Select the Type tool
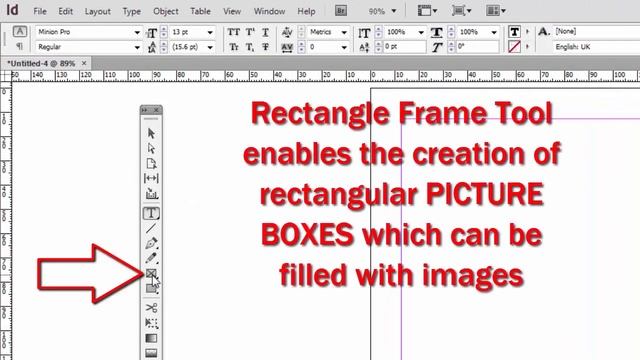 click(x=151, y=213)
